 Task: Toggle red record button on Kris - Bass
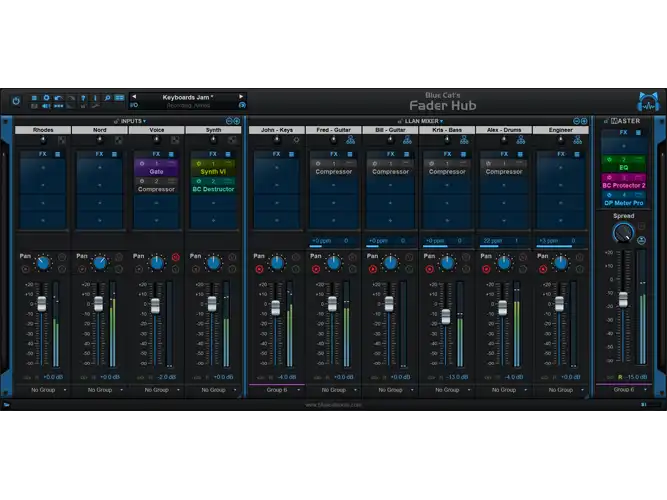(429, 269)
